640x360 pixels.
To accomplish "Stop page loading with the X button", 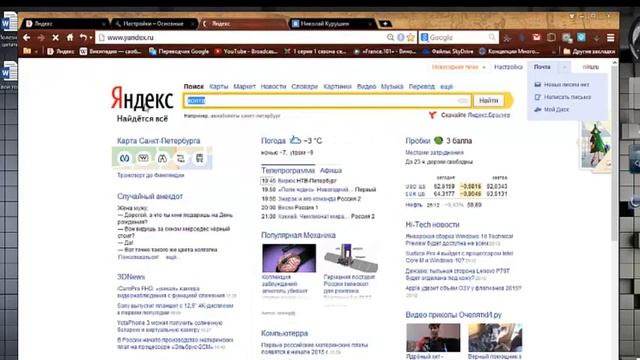I will click(x=56, y=38).
